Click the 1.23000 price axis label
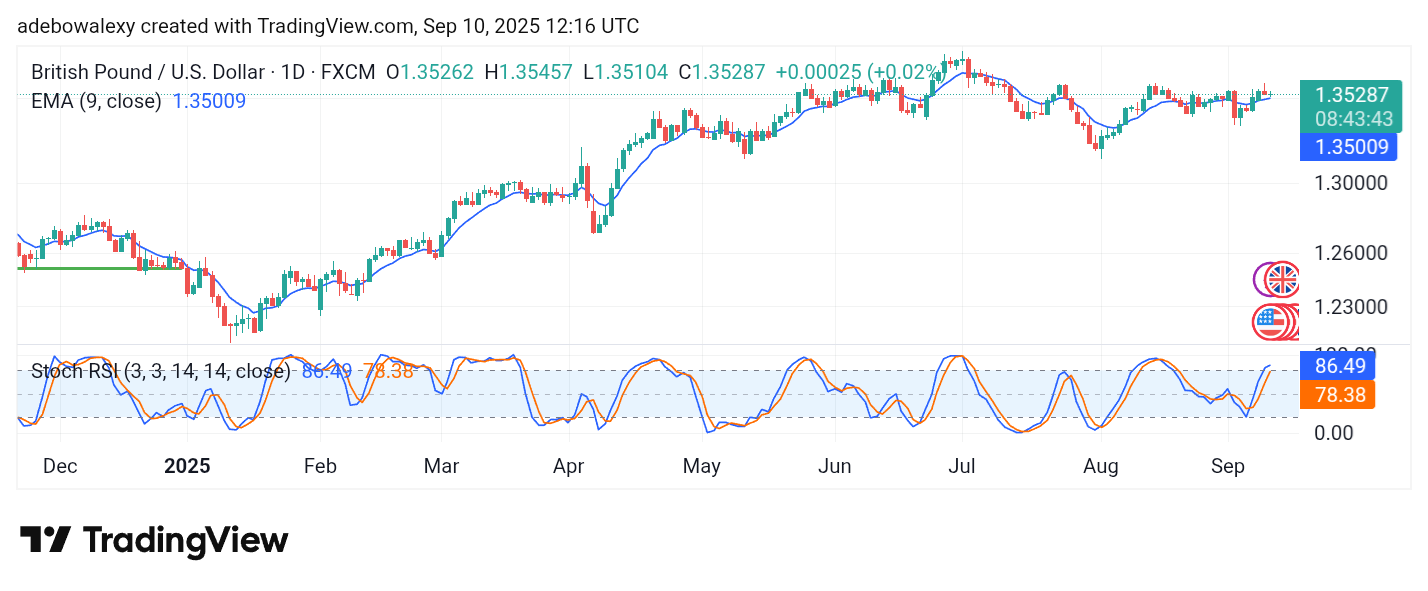 (x=1350, y=307)
